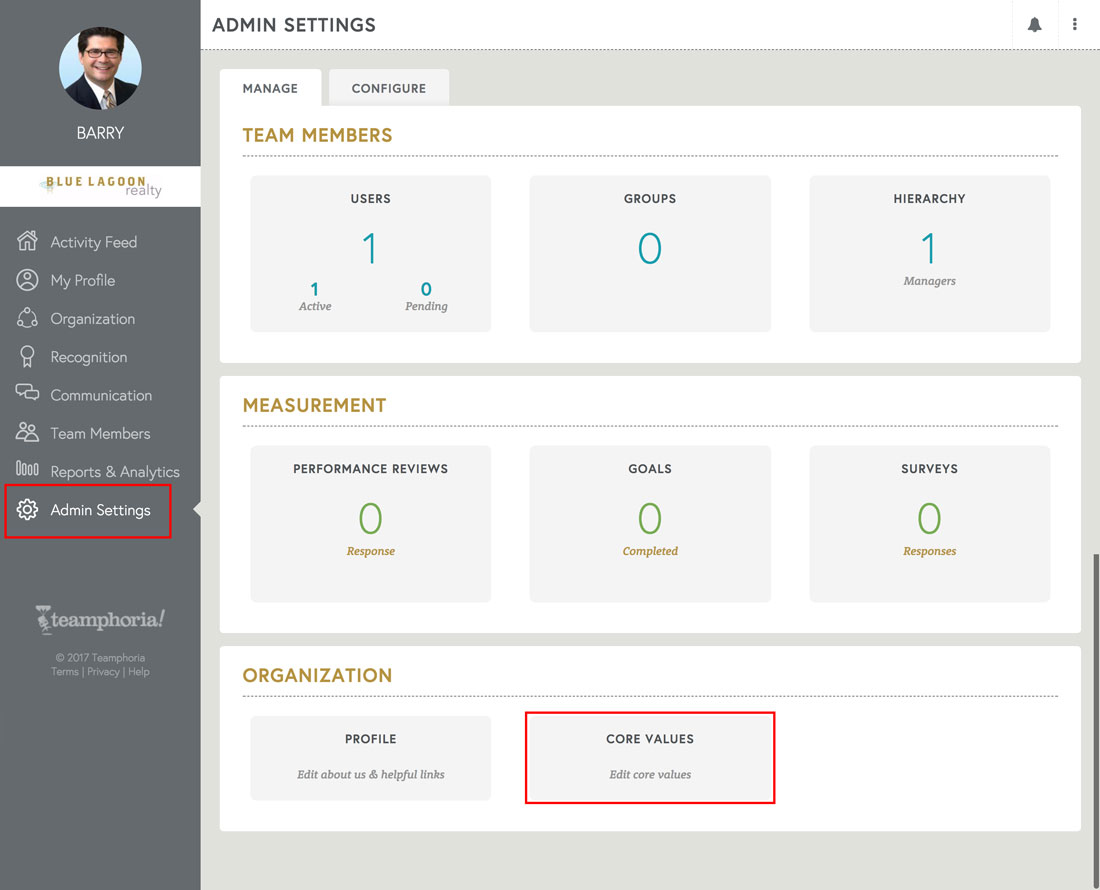
Task: Open the three-dot overflow menu
Action: click(x=1075, y=24)
